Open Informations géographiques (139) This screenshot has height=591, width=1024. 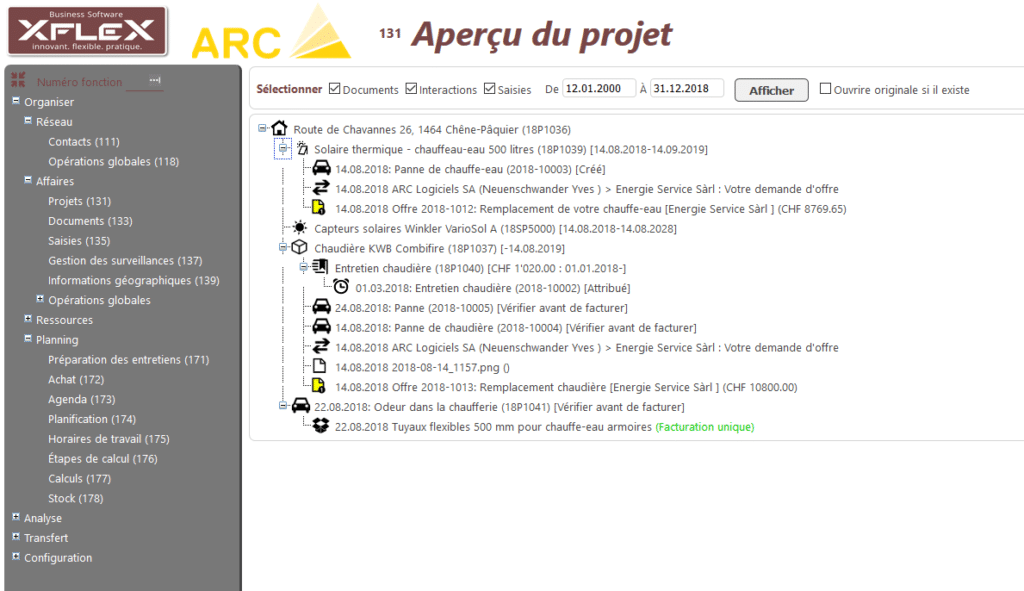pos(134,280)
